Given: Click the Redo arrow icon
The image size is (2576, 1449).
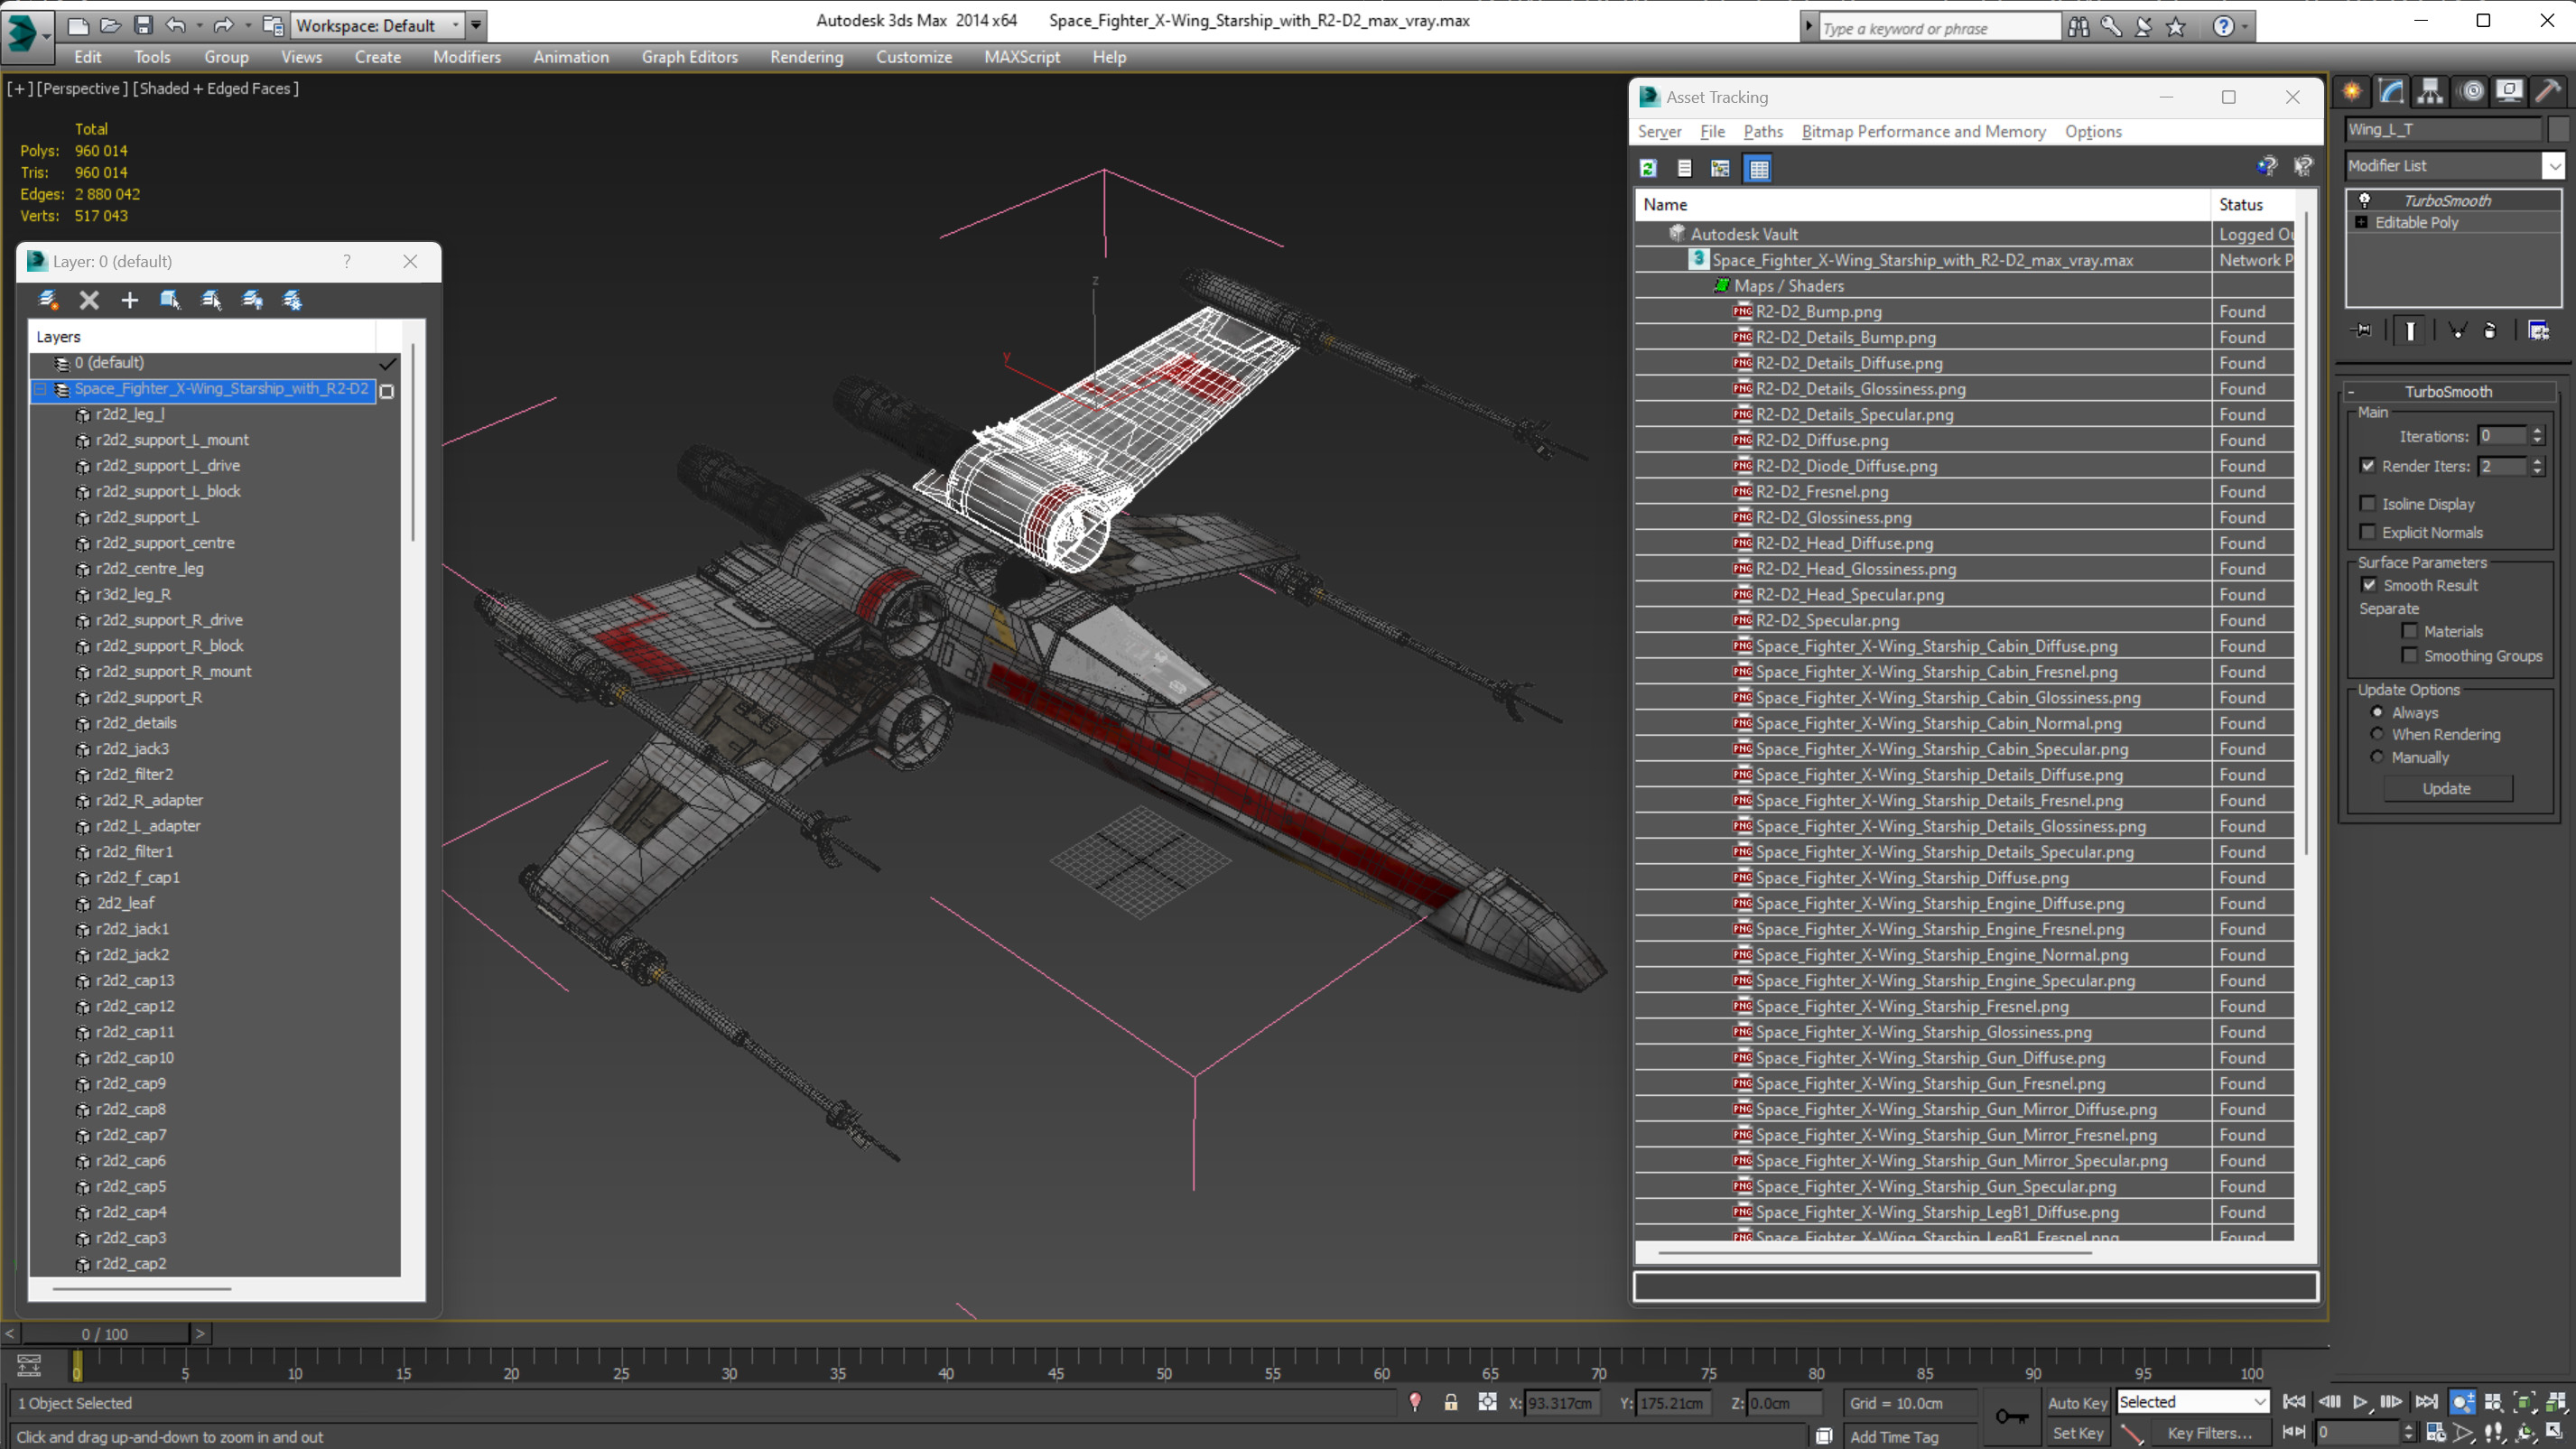Looking at the screenshot, I should coord(223,25).
